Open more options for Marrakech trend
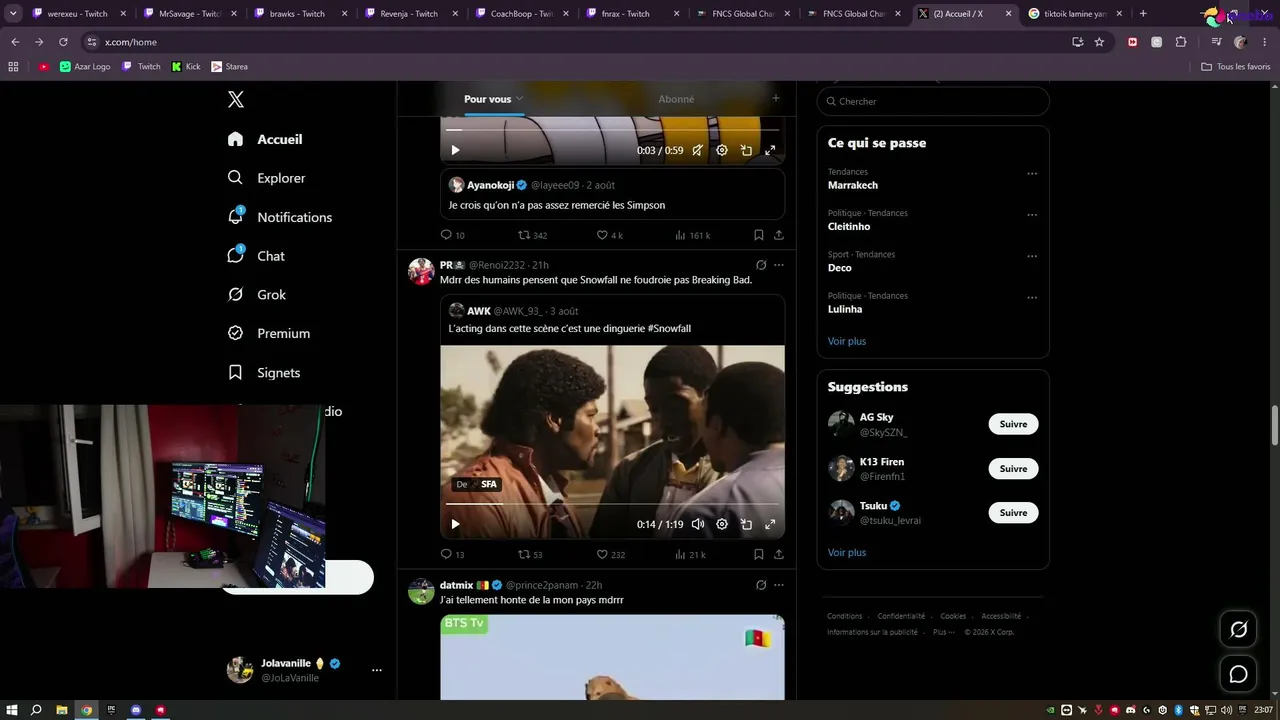1280x720 pixels. tap(1032, 173)
